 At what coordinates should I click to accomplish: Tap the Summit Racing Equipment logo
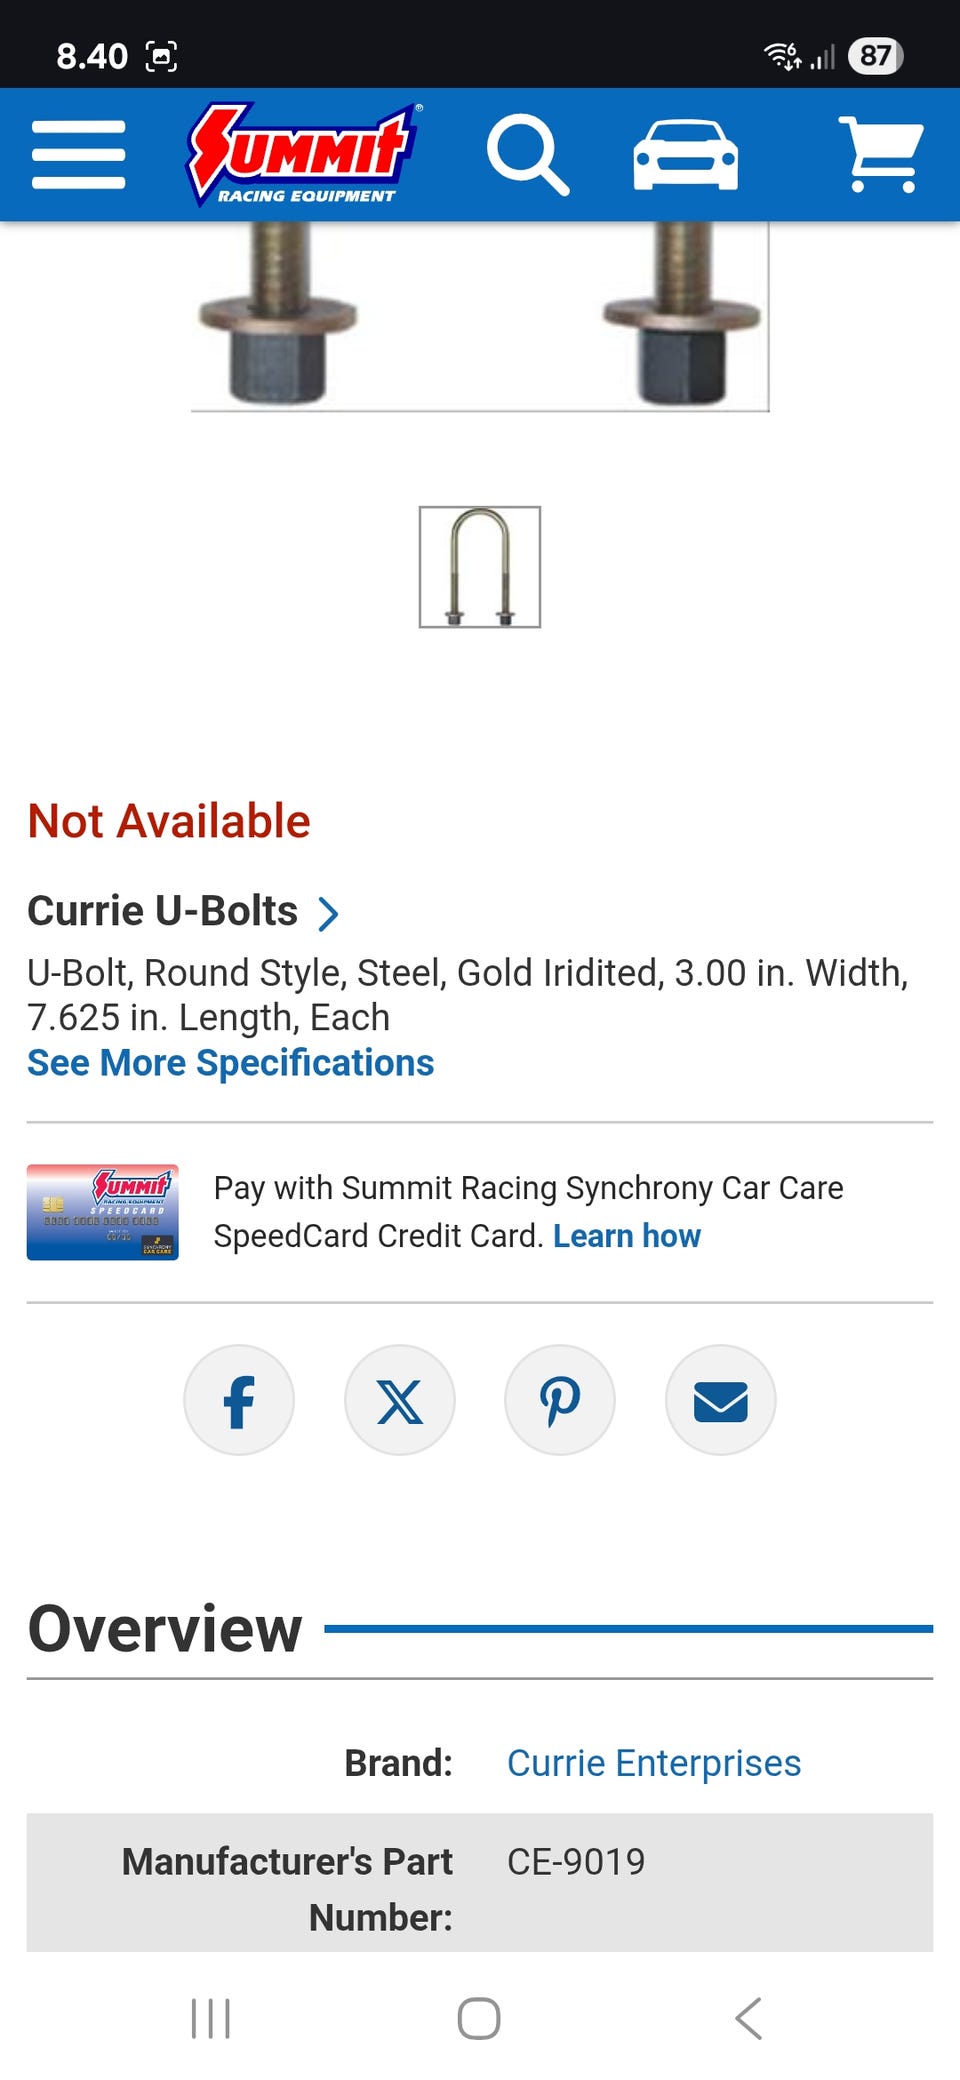(304, 155)
